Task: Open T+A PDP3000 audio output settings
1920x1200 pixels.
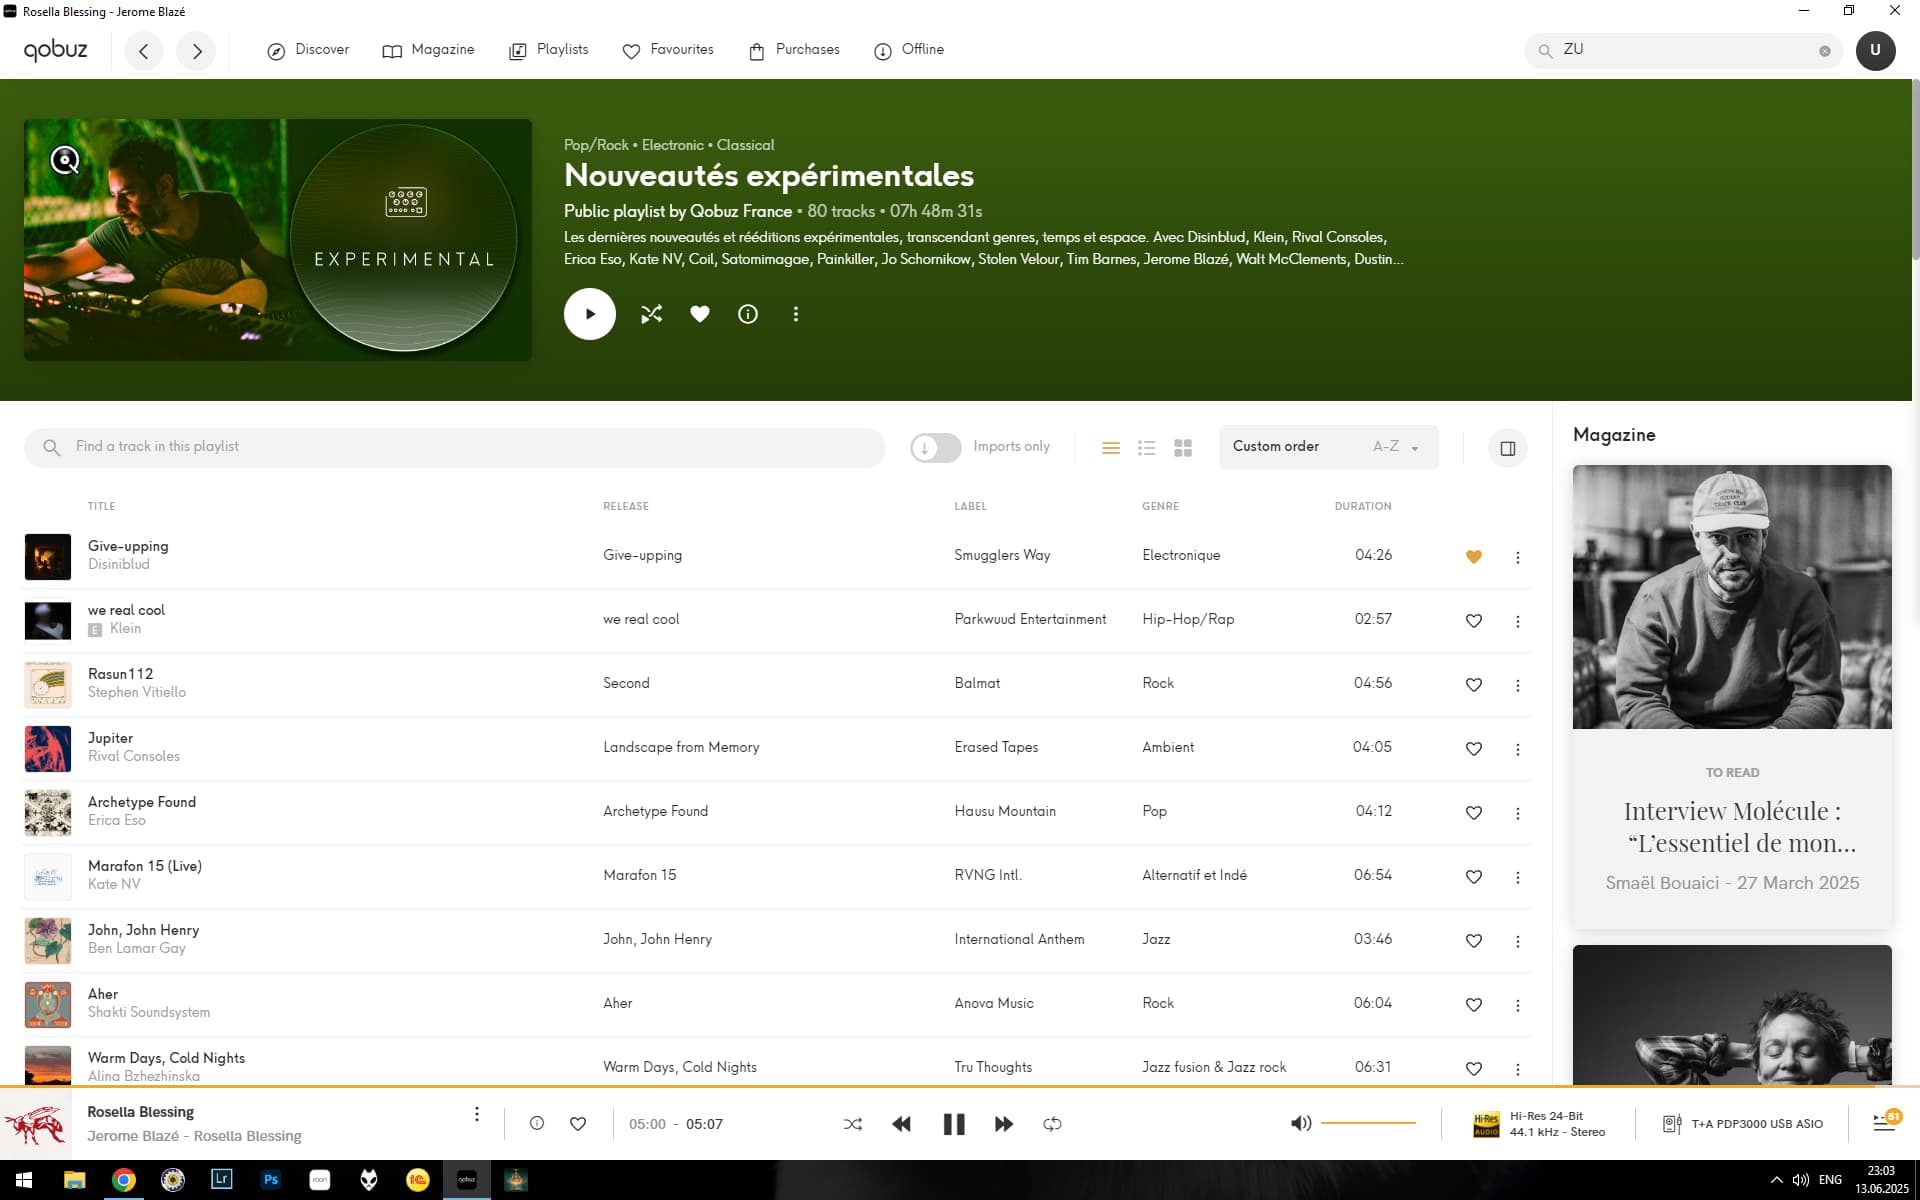Action: pyautogui.click(x=1743, y=1124)
